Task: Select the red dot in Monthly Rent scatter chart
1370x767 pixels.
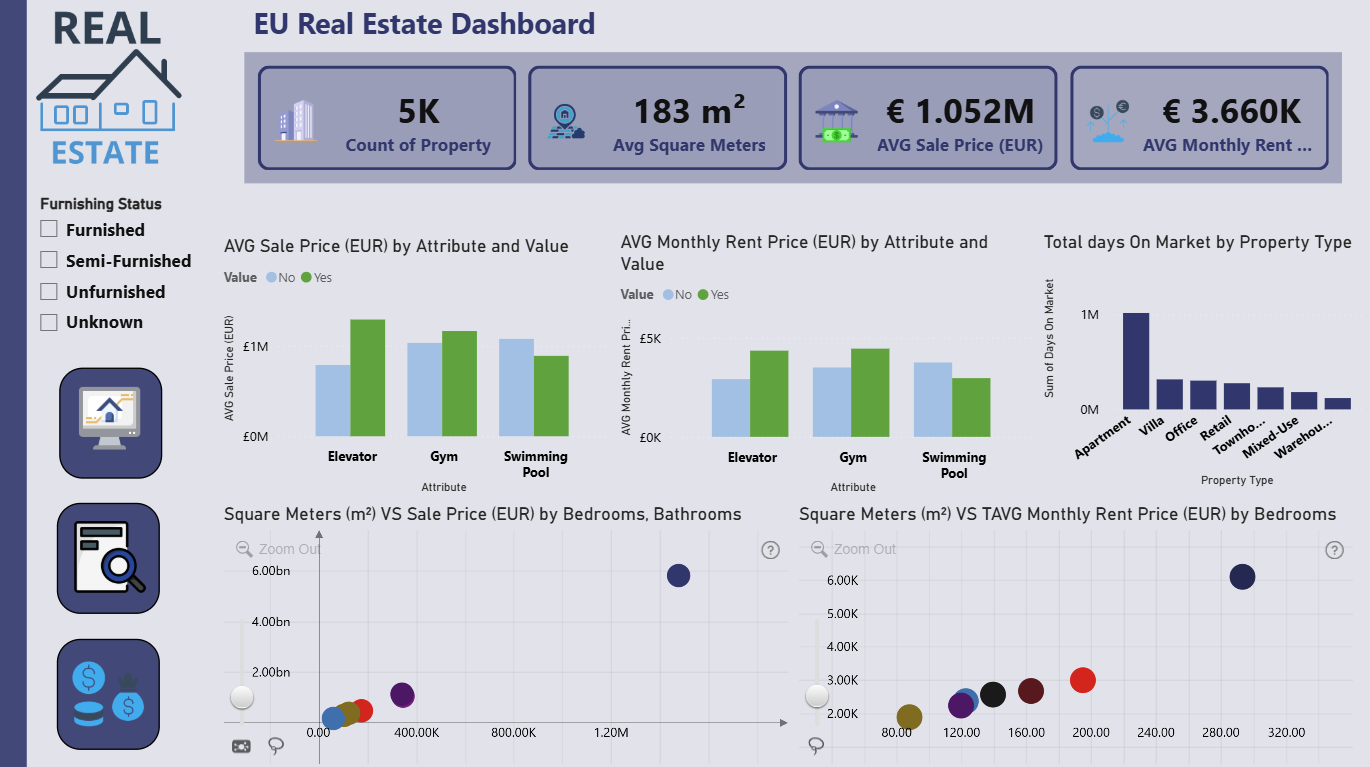Action: (1083, 681)
